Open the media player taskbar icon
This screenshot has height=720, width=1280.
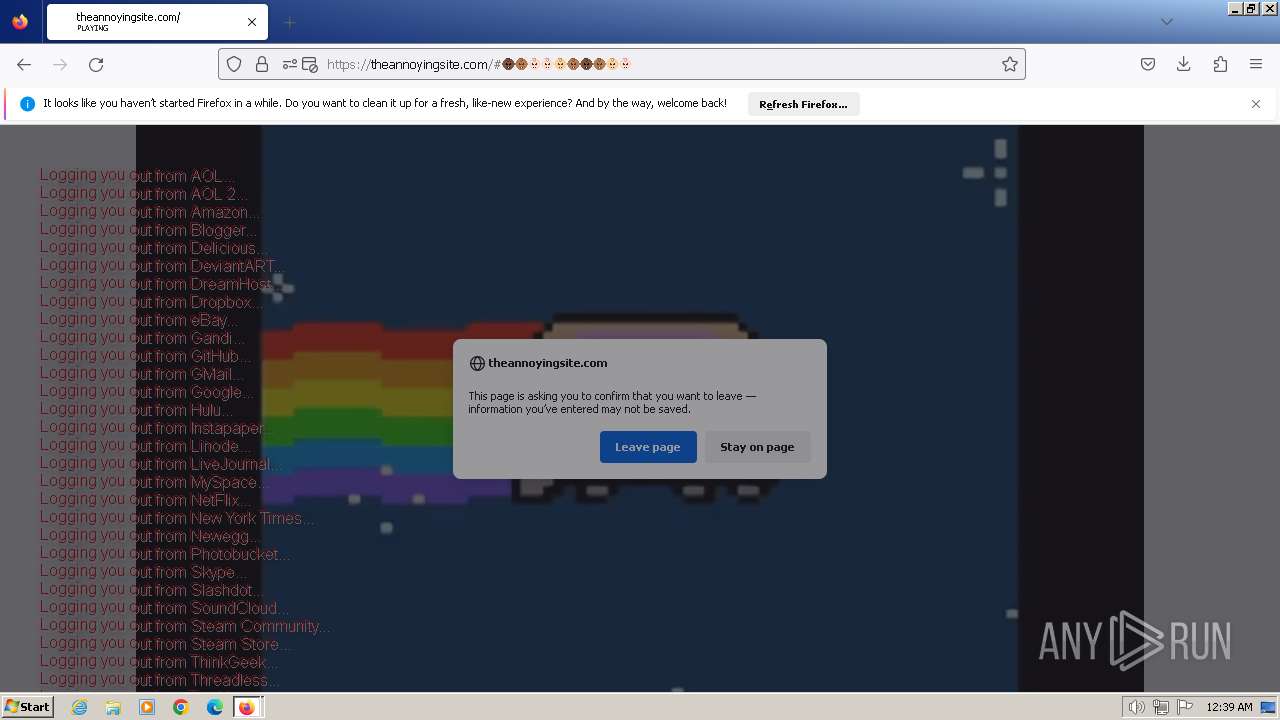pyautogui.click(x=147, y=707)
